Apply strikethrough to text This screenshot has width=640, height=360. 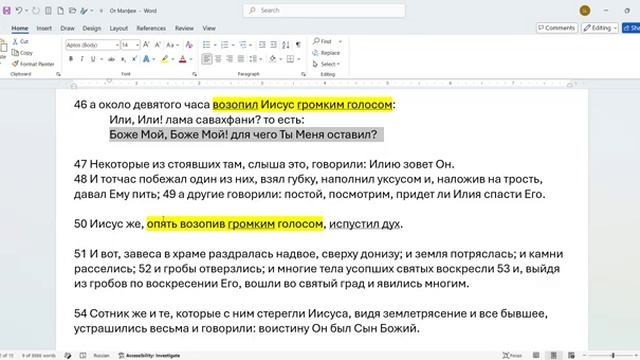tap(111, 59)
